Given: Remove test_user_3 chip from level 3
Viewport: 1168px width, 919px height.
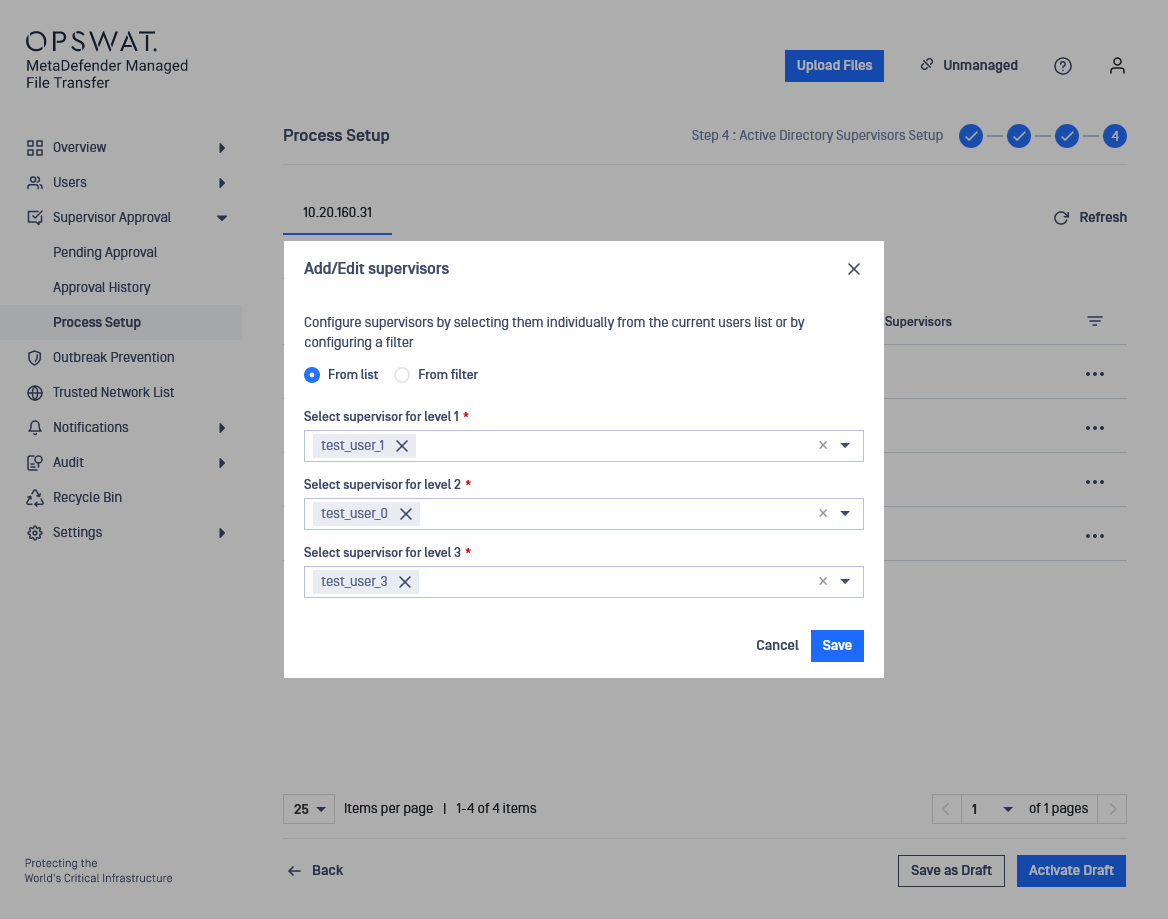Looking at the screenshot, I should tap(405, 582).
